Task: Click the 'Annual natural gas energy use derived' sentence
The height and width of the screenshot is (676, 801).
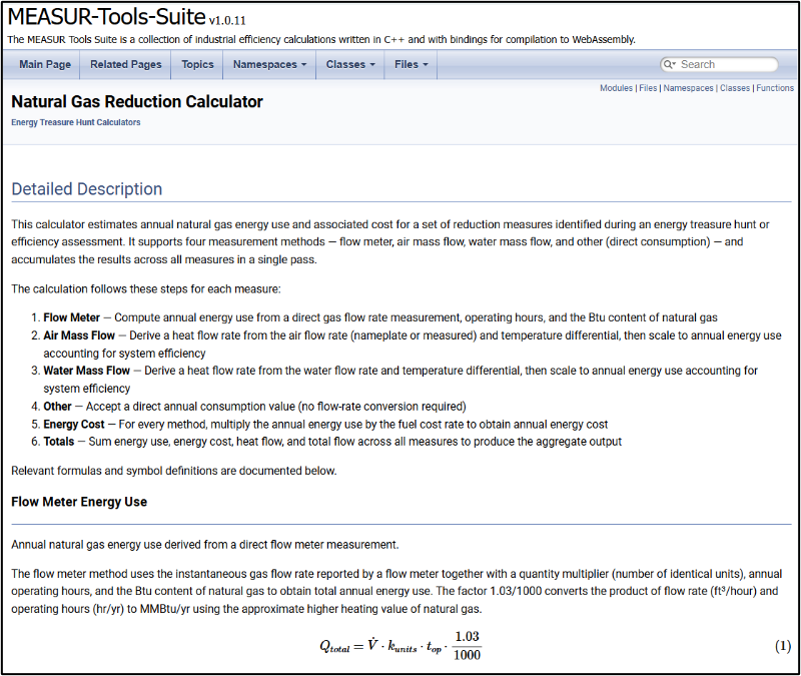Action: click(x=205, y=545)
